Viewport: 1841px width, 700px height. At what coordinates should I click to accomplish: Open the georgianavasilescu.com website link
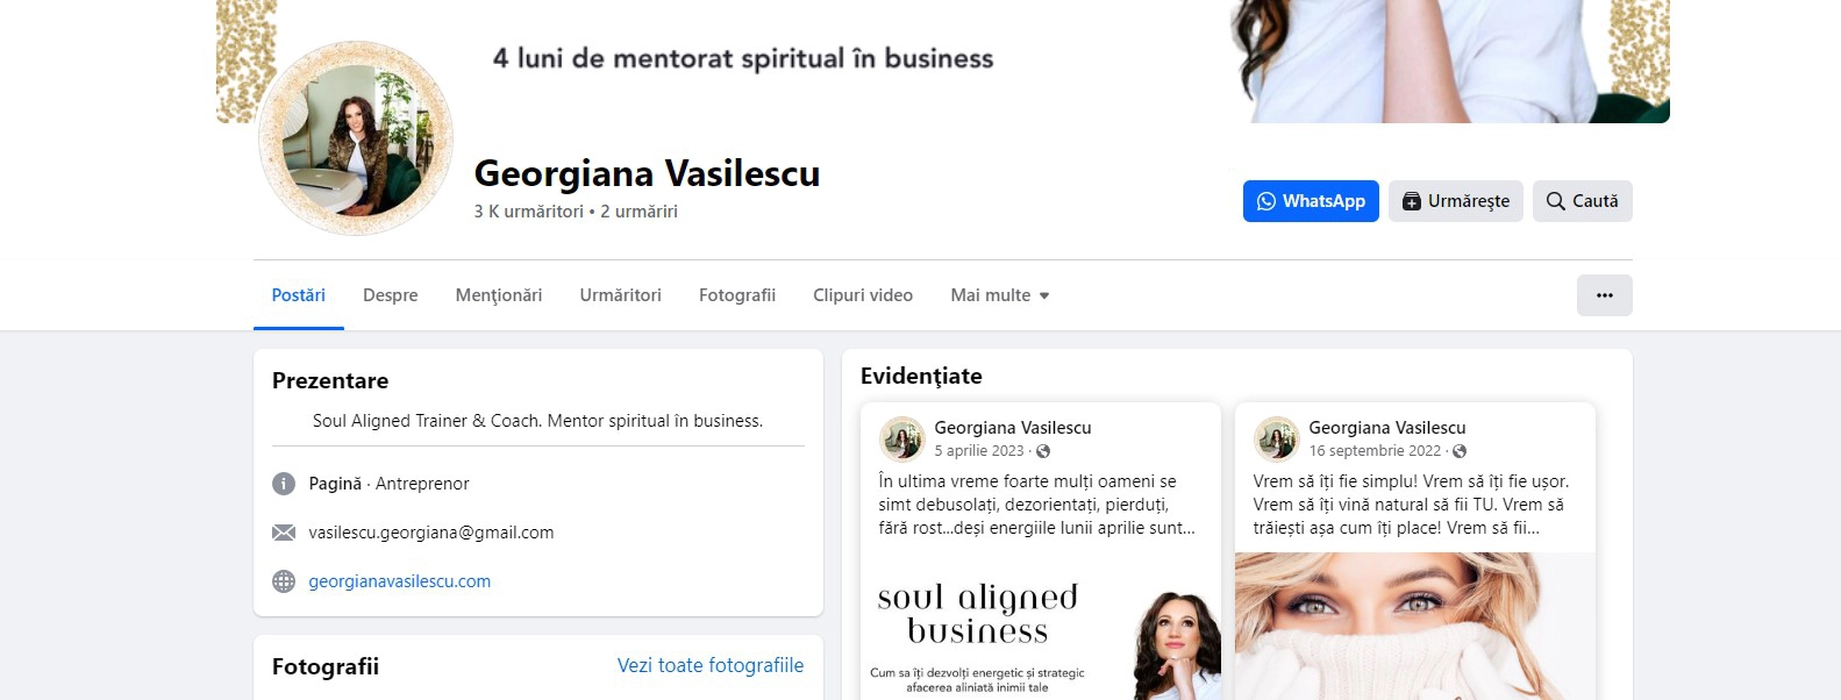click(x=399, y=581)
